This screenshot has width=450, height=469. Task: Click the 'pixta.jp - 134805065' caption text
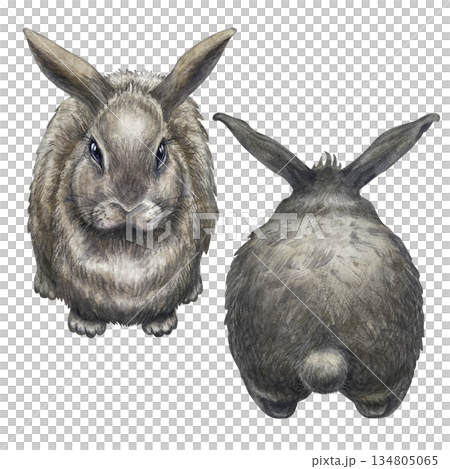tap(375, 461)
